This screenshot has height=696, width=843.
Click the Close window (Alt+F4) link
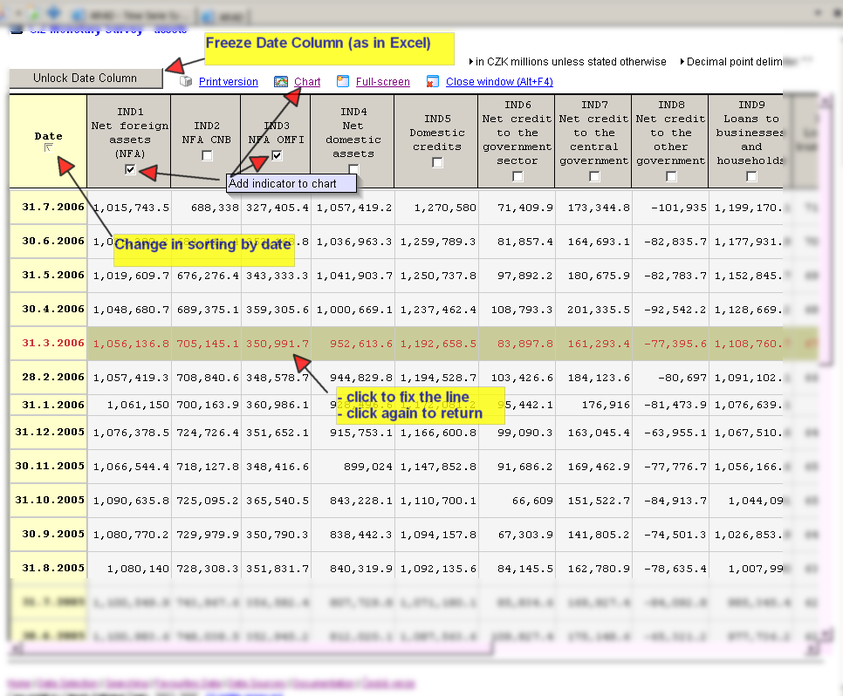(499, 82)
